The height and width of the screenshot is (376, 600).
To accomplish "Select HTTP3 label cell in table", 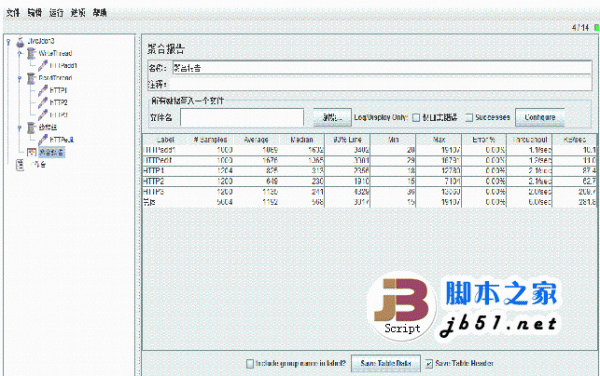I will [x=165, y=191].
